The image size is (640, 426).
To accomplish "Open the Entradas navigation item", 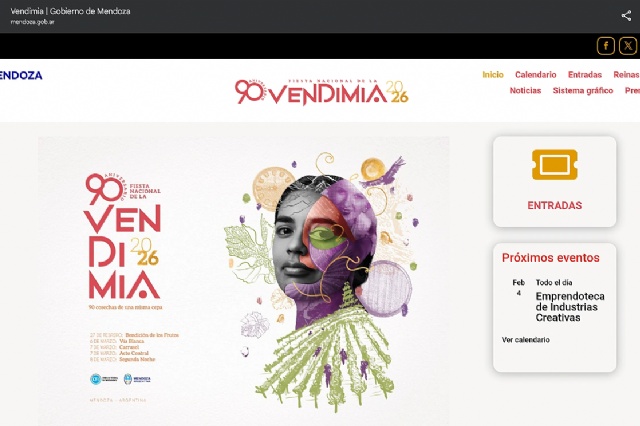I will 584,75.
